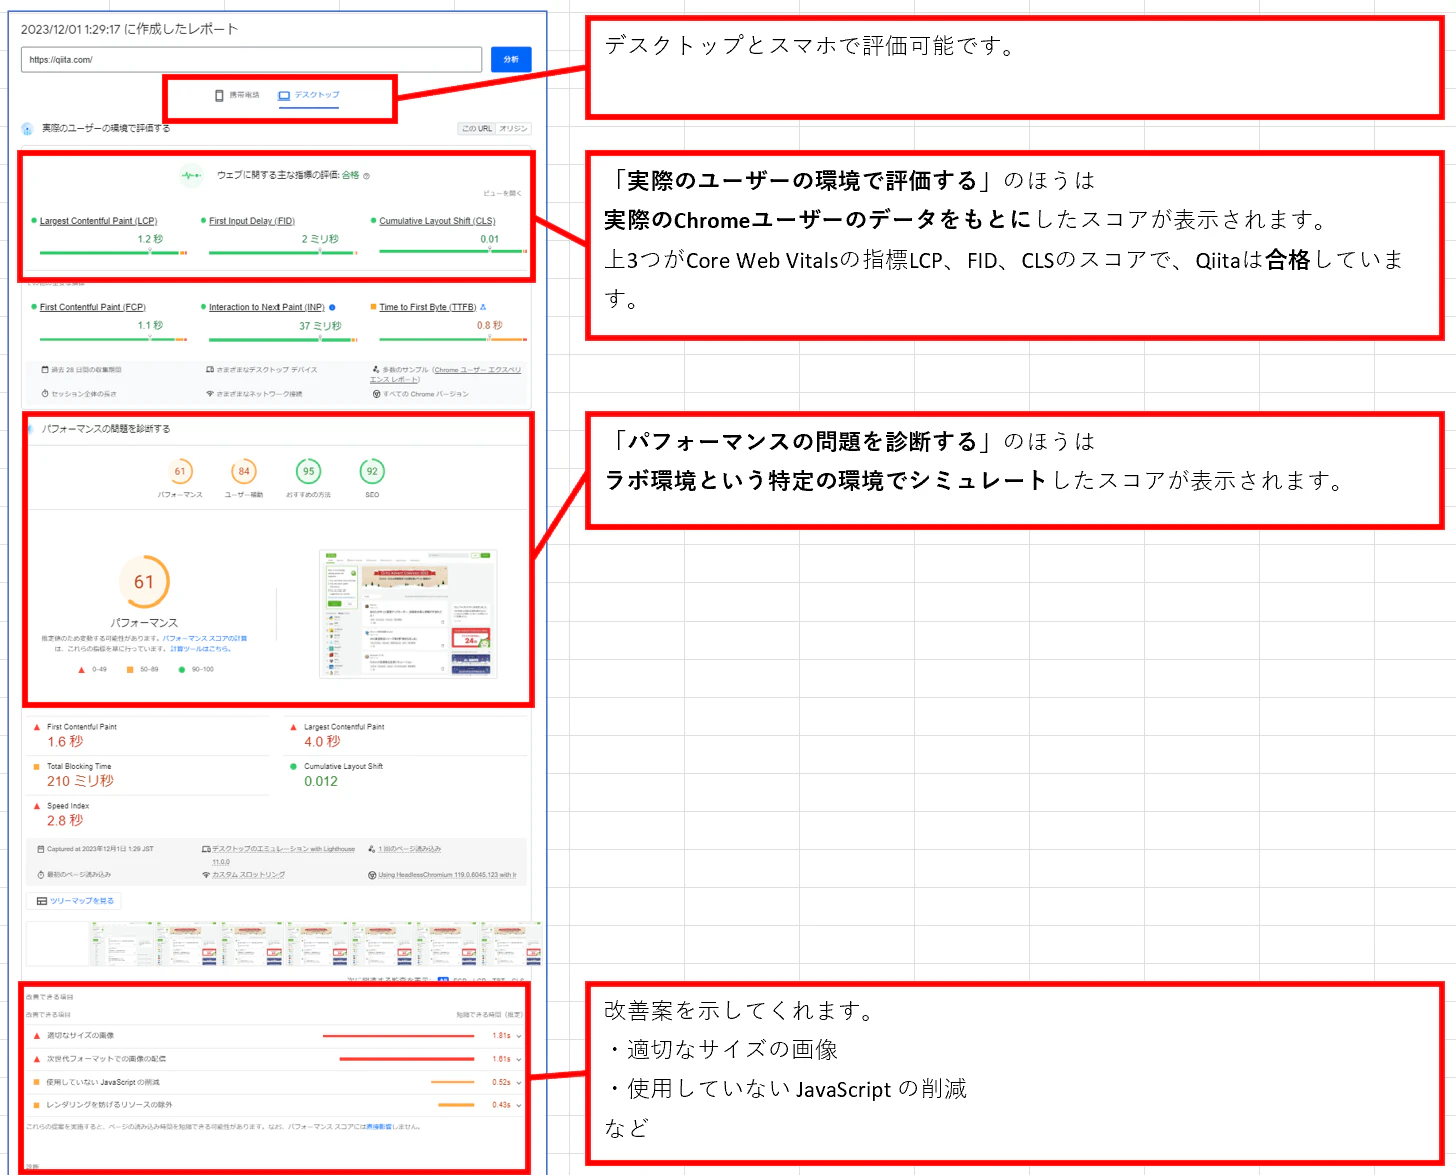Click the FID 2 ミリ秒 distribution bar
The height and width of the screenshot is (1176, 1456).
[x=283, y=253]
